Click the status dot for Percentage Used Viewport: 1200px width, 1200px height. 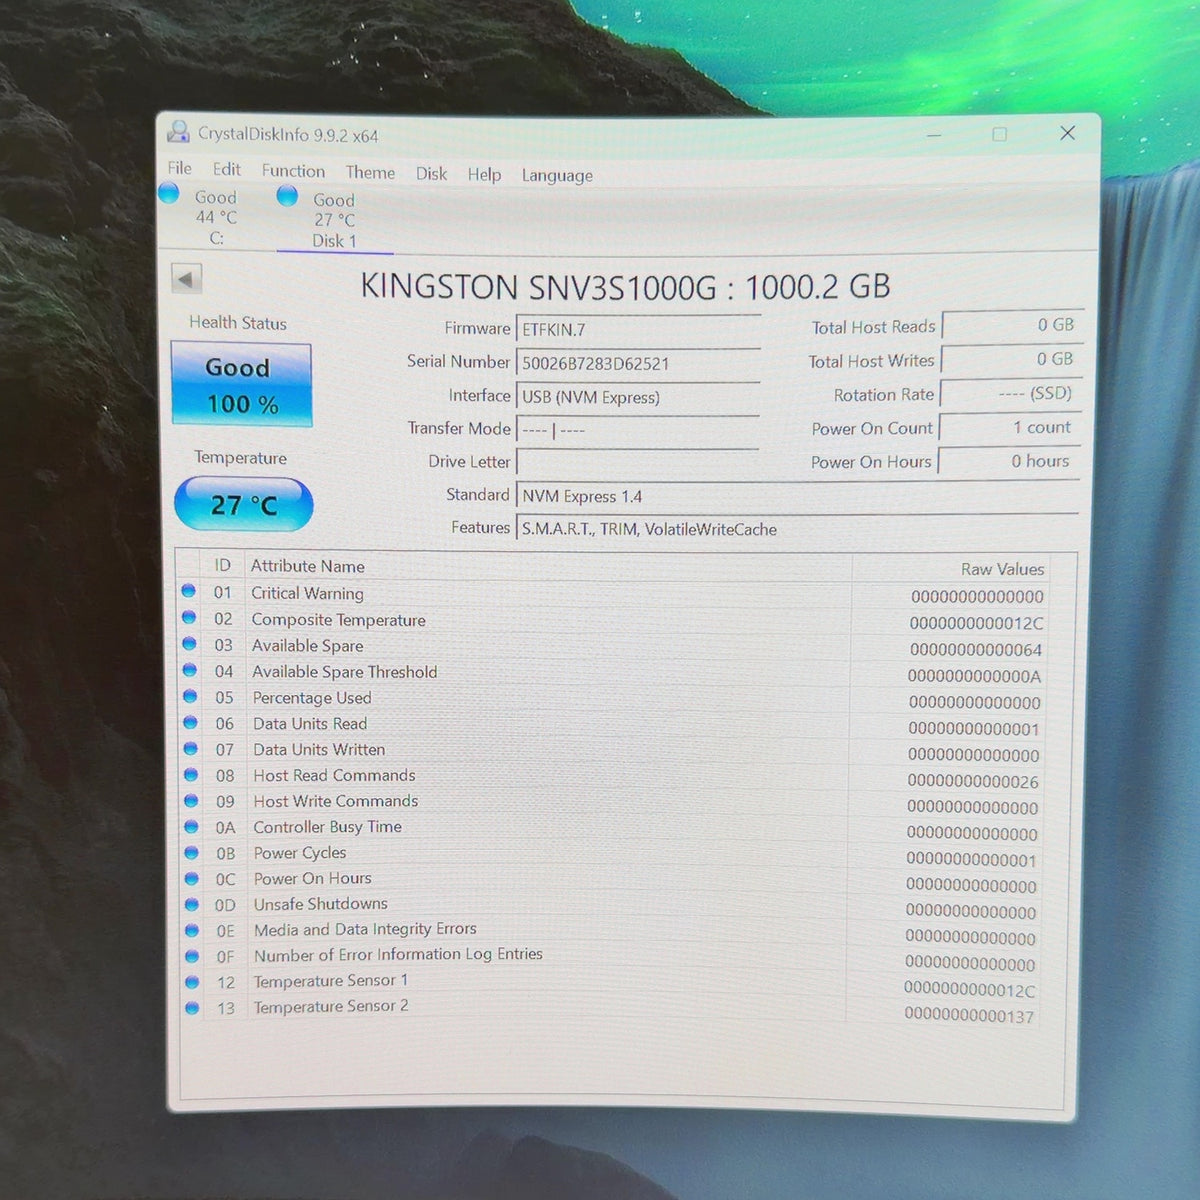click(x=189, y=696)
